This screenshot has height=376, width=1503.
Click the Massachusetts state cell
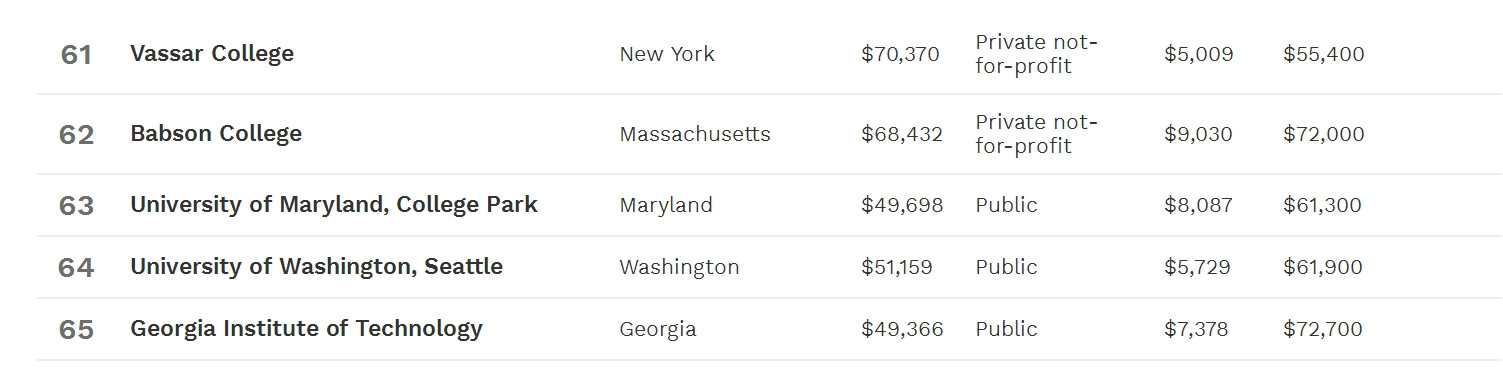tap(695, 134)
